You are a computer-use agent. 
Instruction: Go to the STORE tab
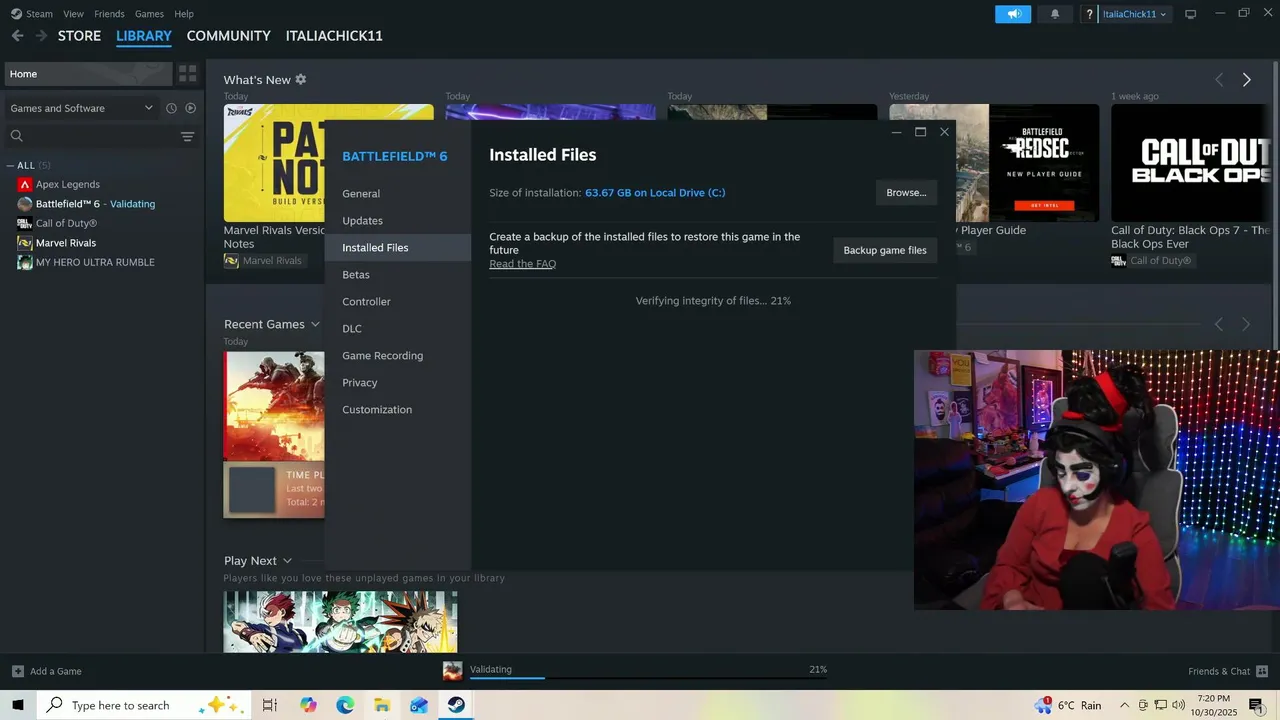79,36
